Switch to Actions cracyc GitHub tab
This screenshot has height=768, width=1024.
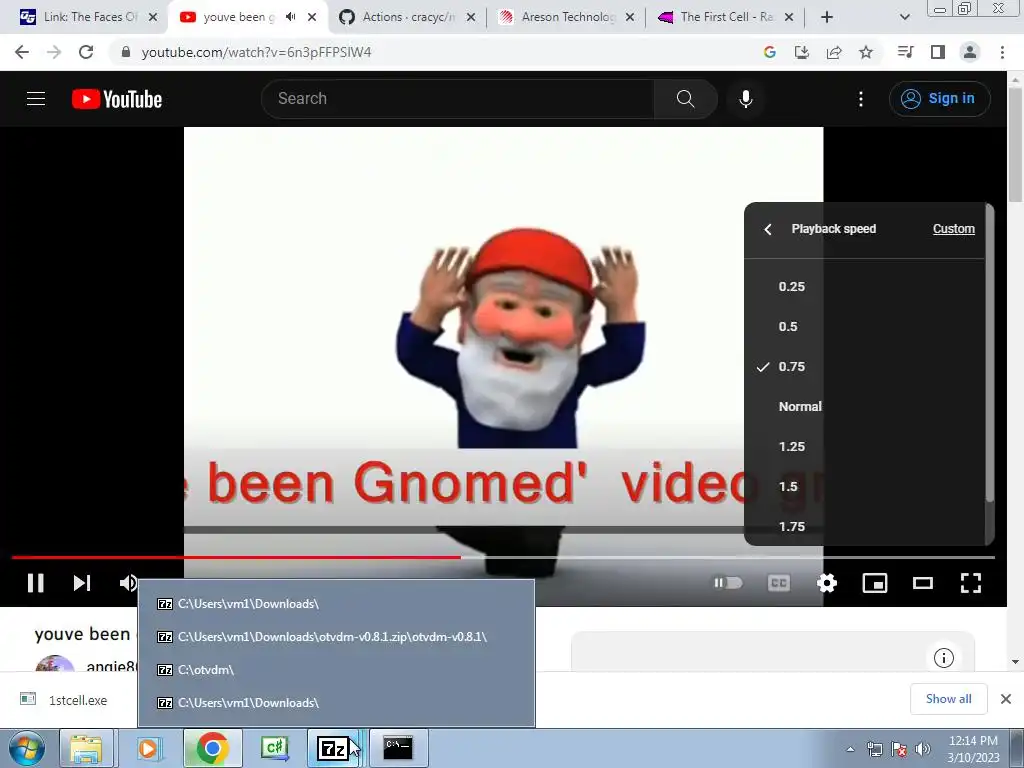tap(408, 17)
